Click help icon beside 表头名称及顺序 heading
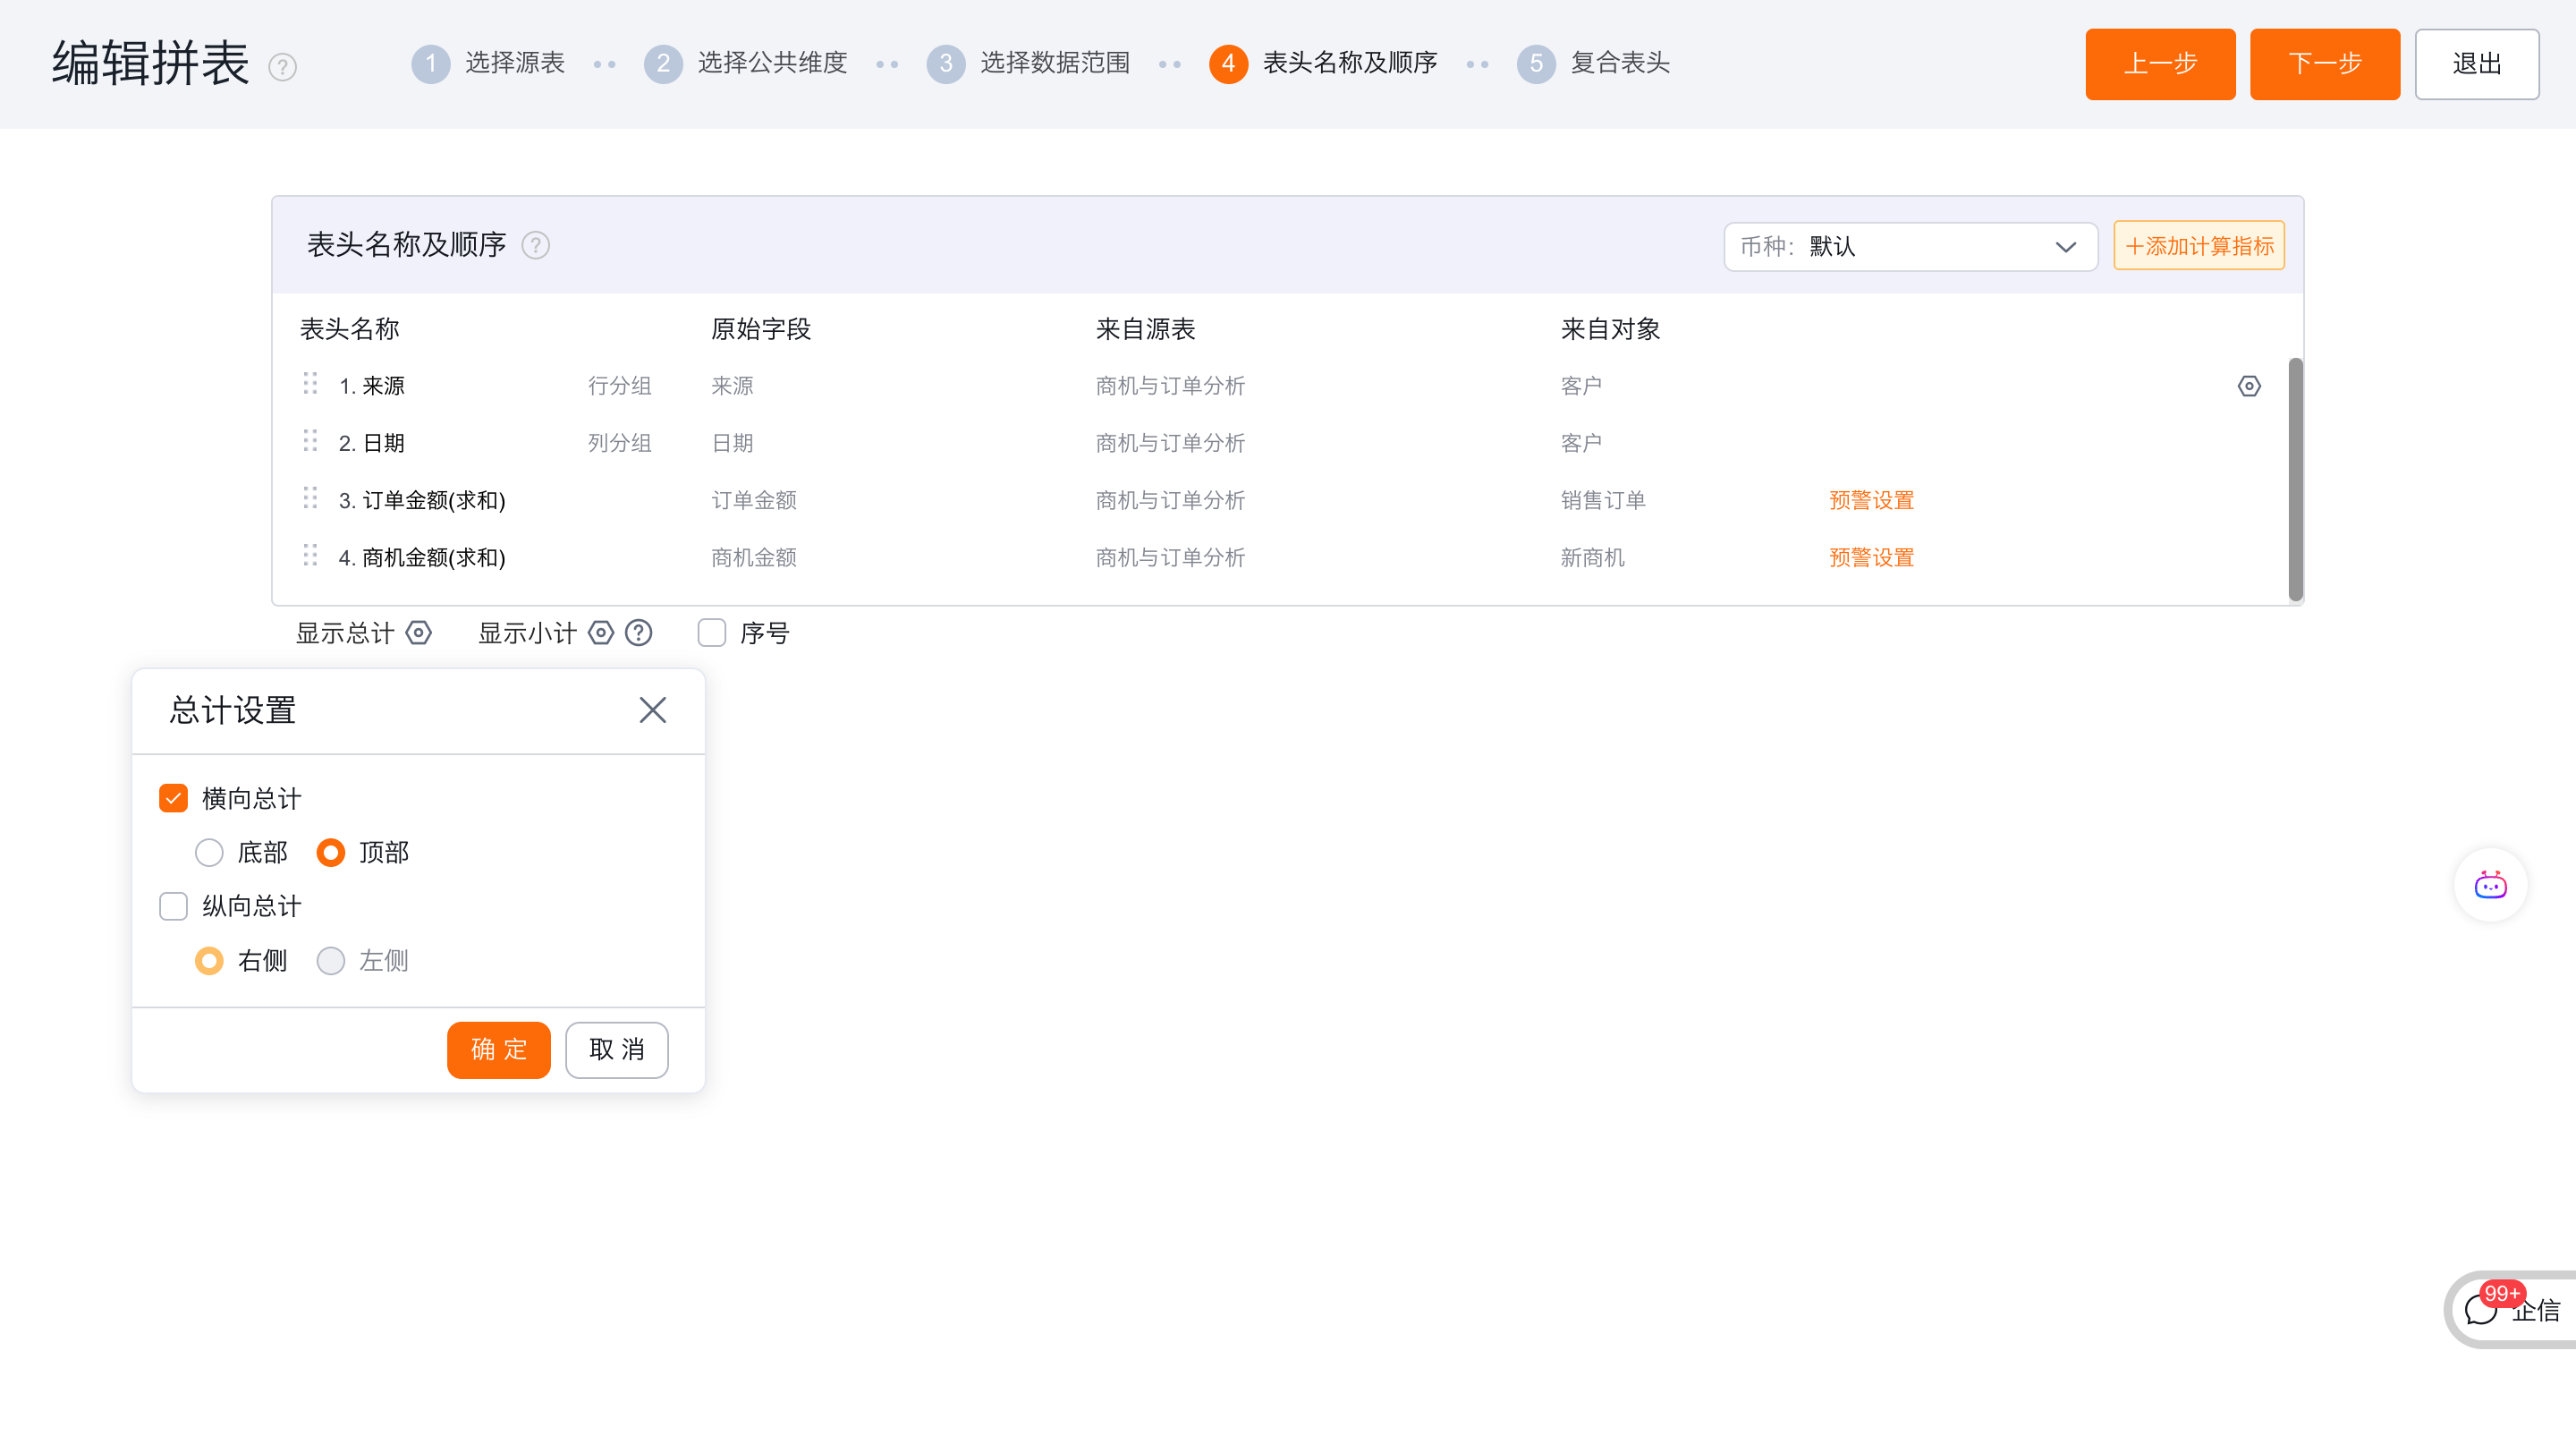This screenshot has height=1453, width=2576. [x=536, y=246]
